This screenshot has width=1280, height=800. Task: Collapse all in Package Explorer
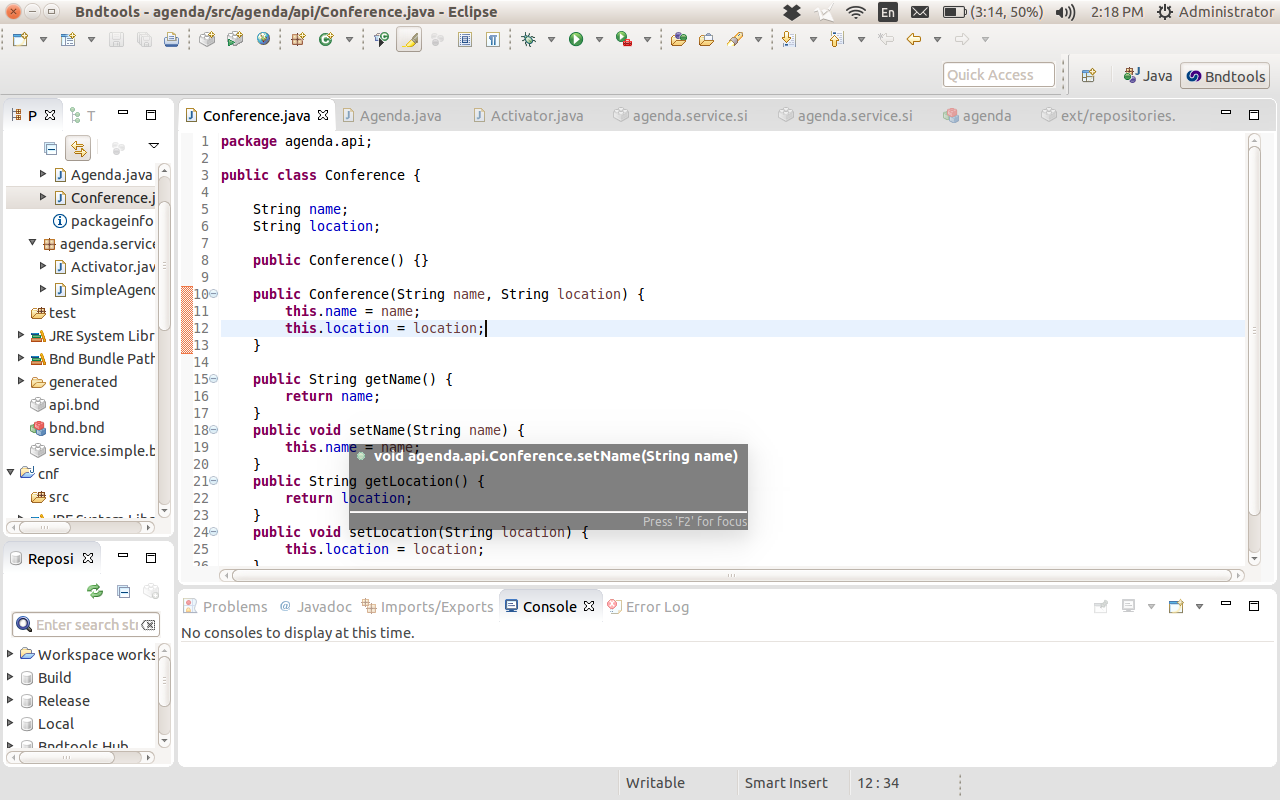pos(50,148)
